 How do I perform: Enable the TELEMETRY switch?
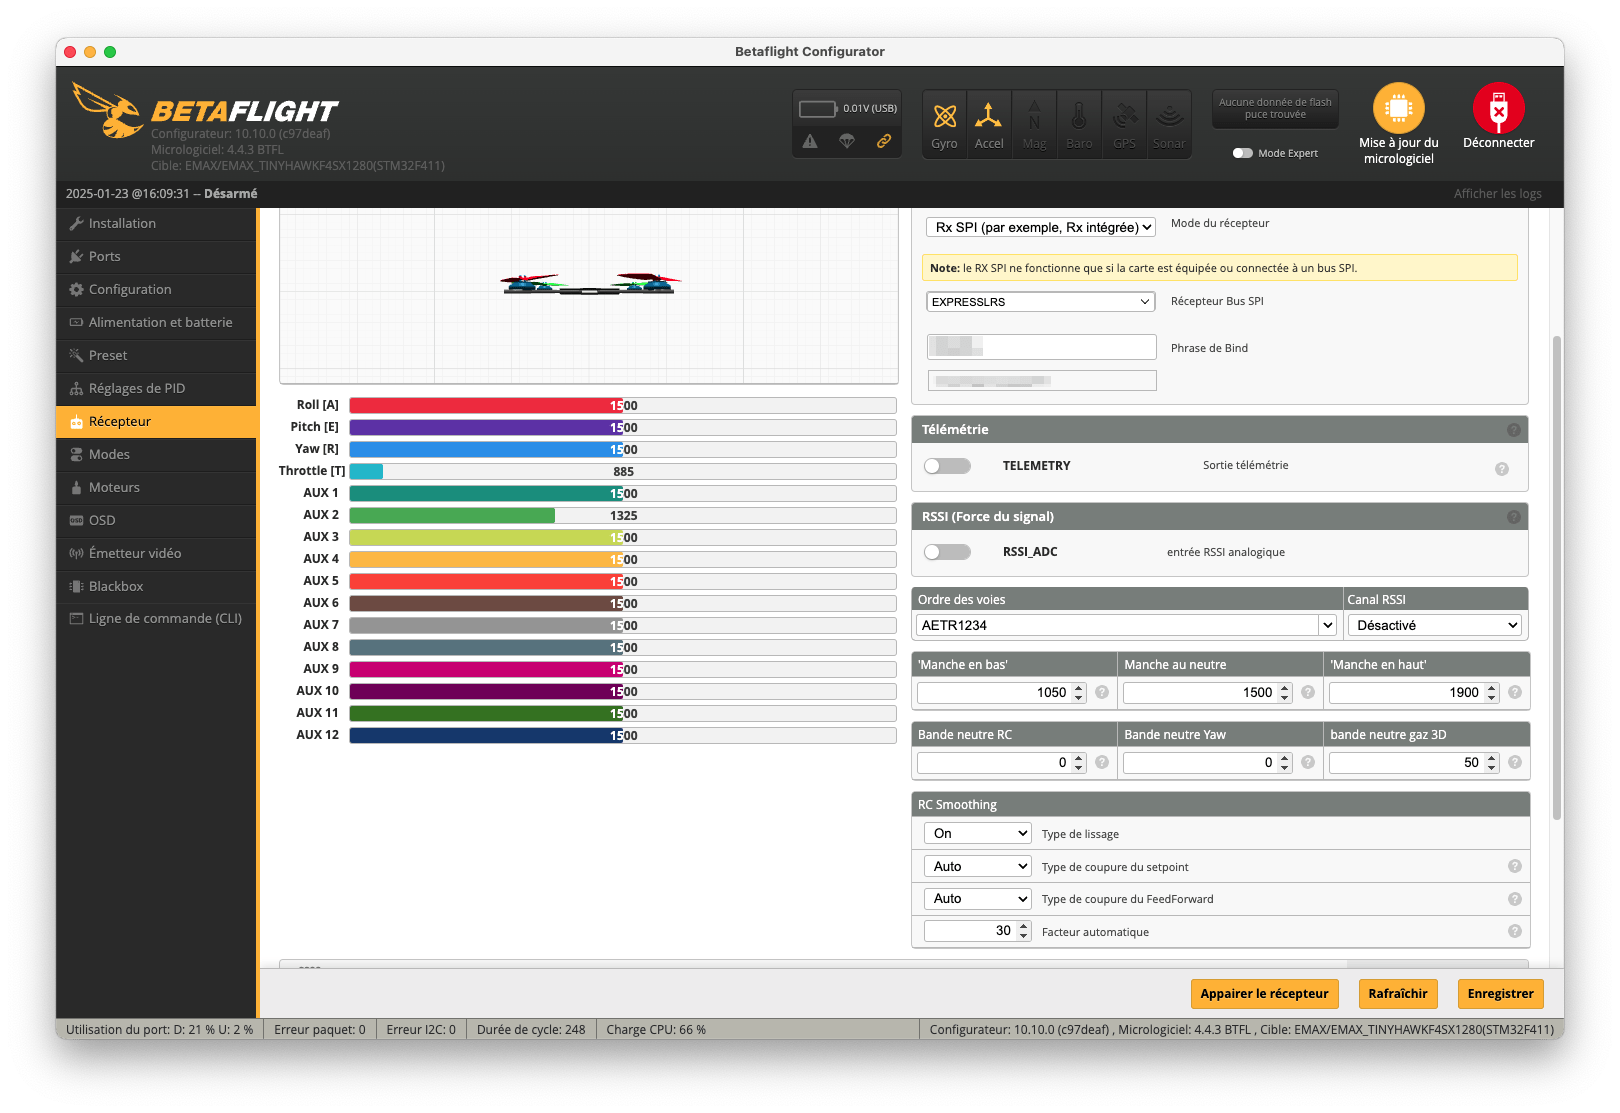point(947,466)
